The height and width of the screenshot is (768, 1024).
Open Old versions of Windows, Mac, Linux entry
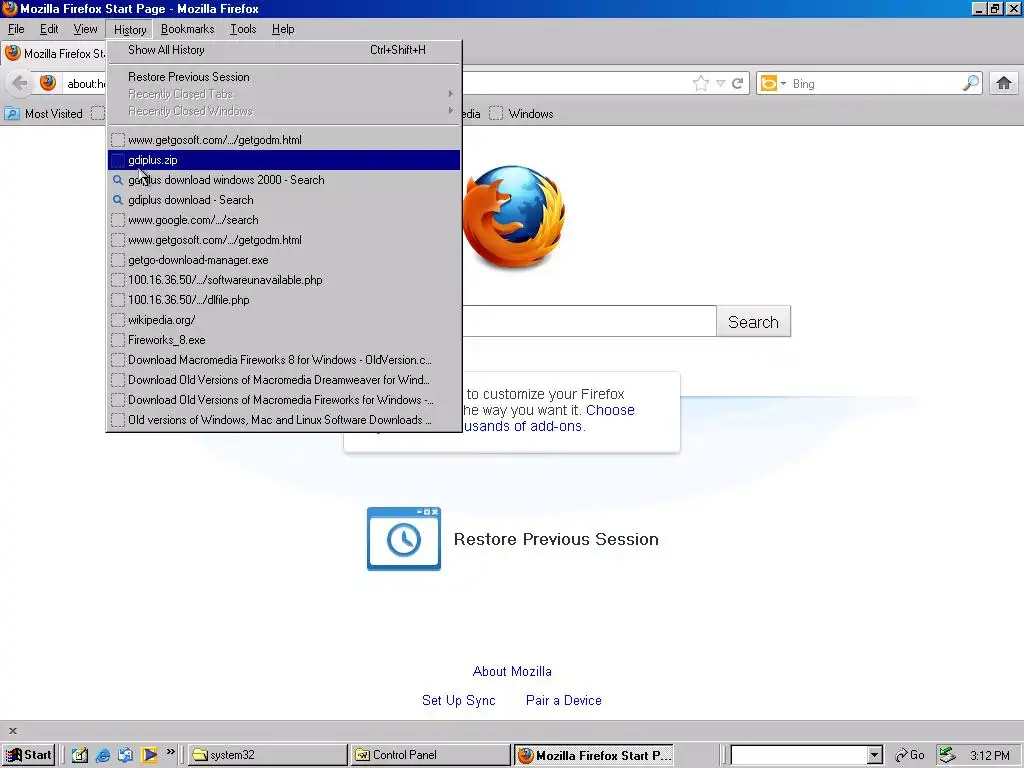point(284,420)
